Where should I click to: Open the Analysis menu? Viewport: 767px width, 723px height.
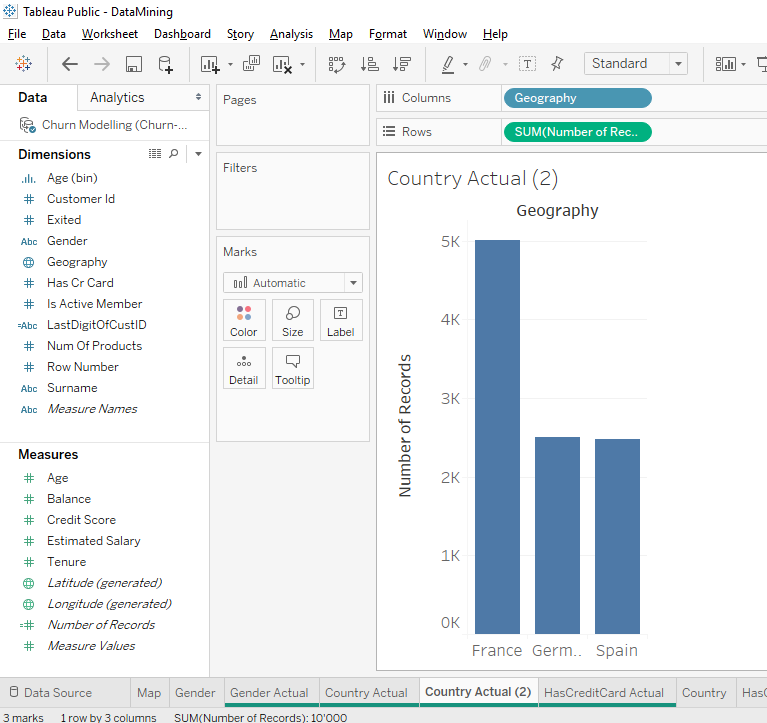click(x=291, y=34)
